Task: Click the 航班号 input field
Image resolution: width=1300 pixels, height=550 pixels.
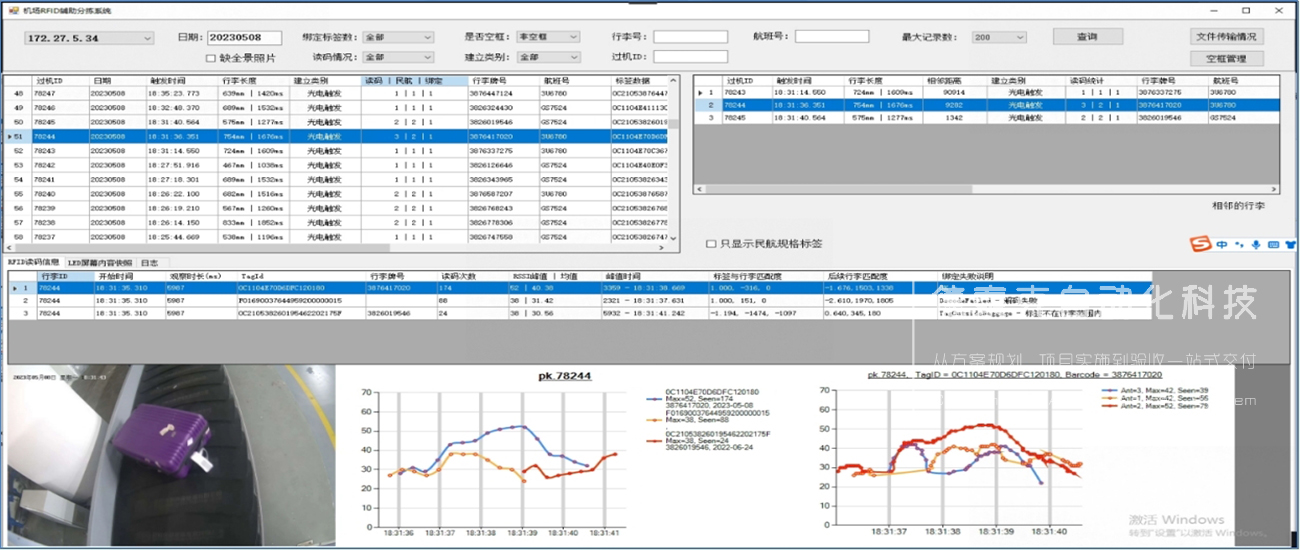Action: pos(830,37)
